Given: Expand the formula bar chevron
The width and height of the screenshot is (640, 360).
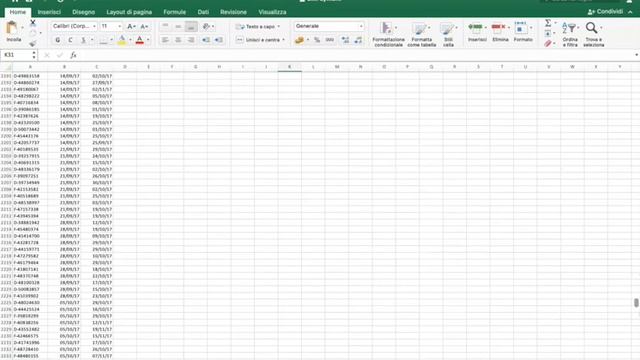Looking at the screenshot, I should pos(636,55).
